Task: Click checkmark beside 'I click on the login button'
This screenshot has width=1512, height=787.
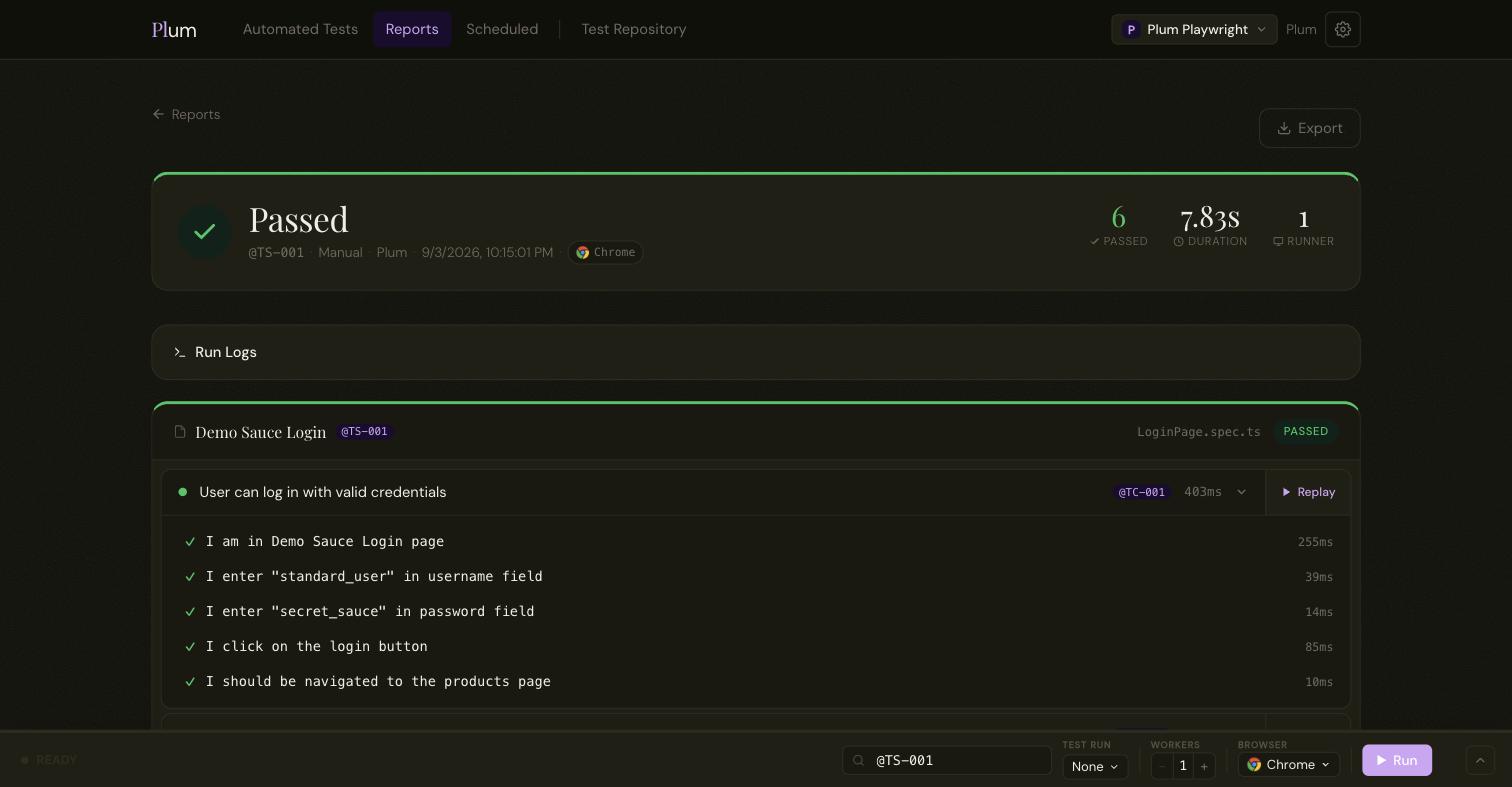Action: [190, 647]
